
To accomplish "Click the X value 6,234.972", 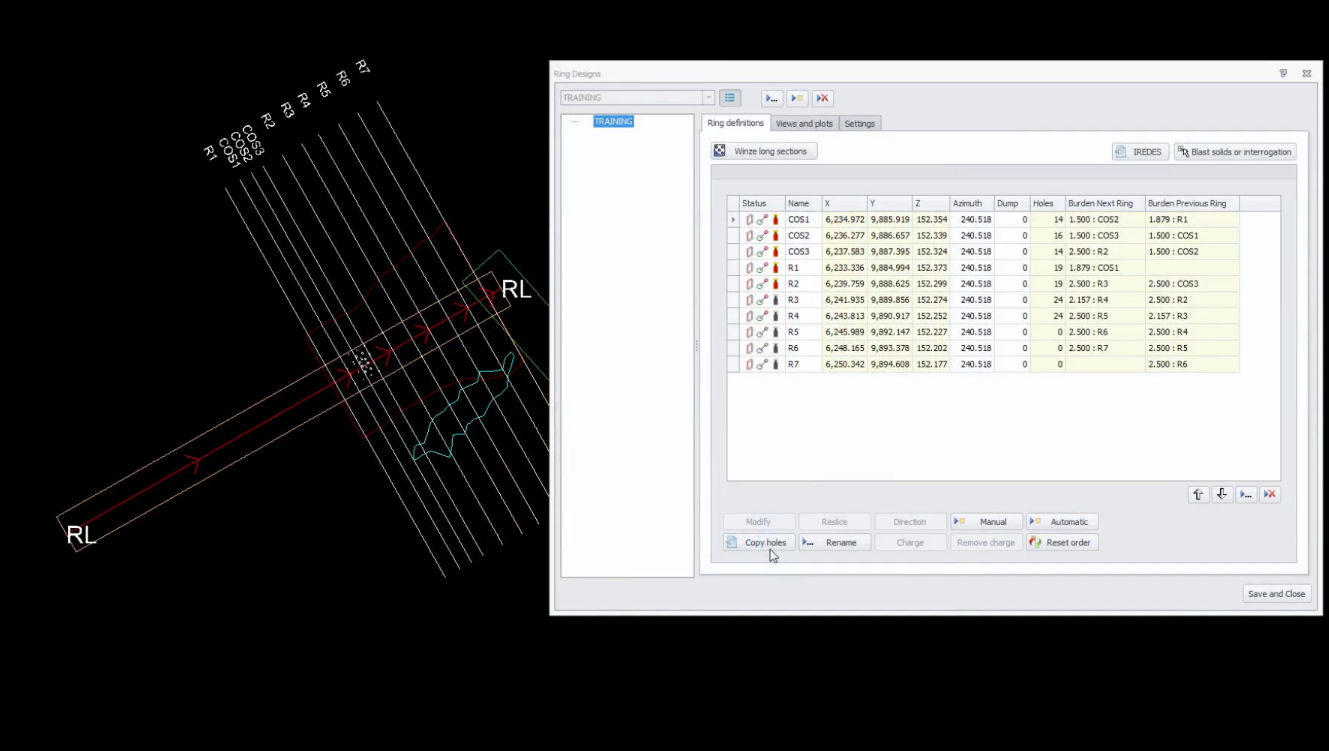I will [845, 219].
